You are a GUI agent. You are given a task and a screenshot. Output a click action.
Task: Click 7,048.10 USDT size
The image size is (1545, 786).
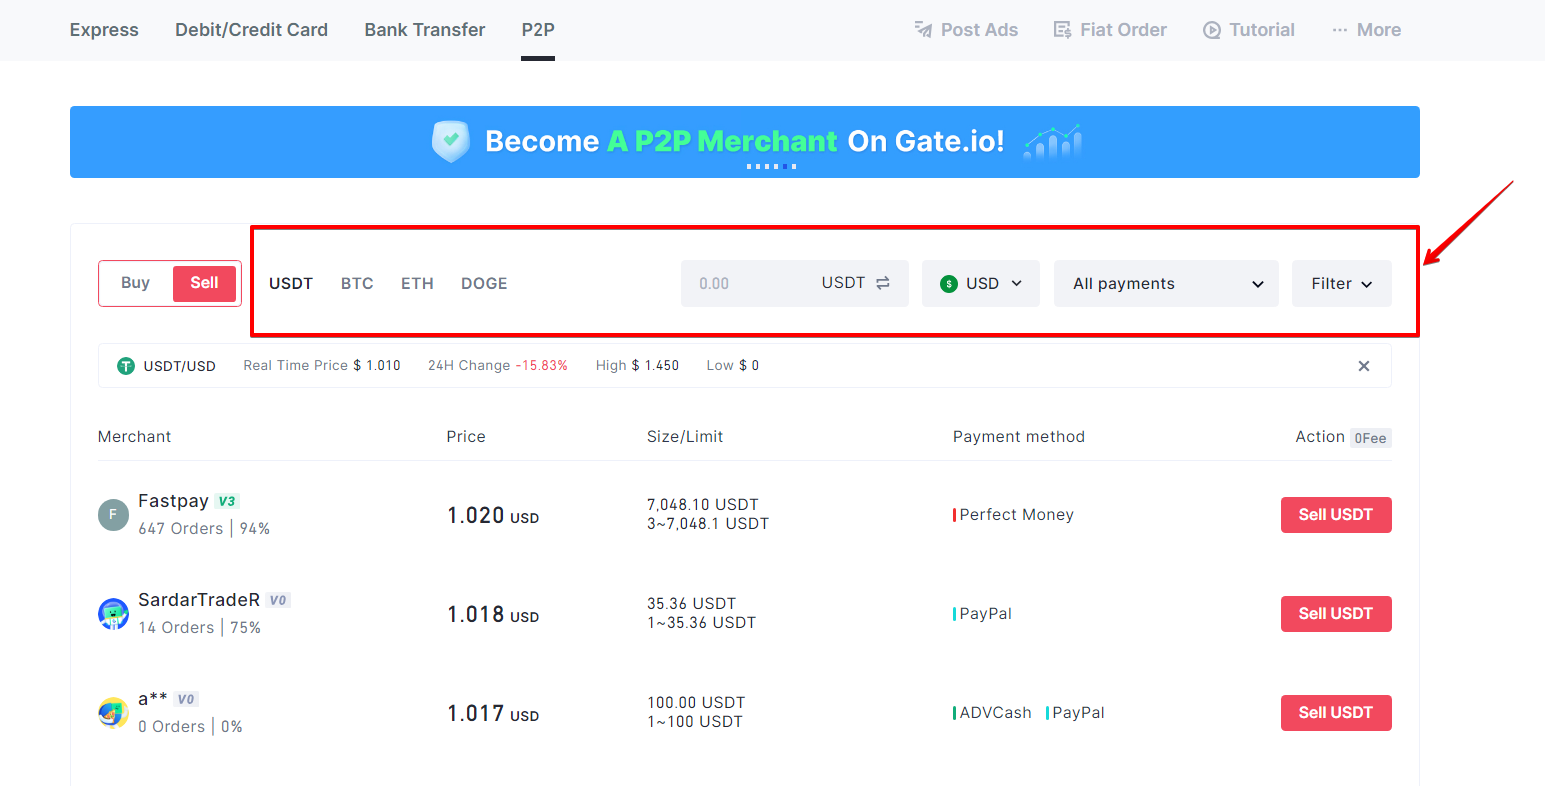703,505
